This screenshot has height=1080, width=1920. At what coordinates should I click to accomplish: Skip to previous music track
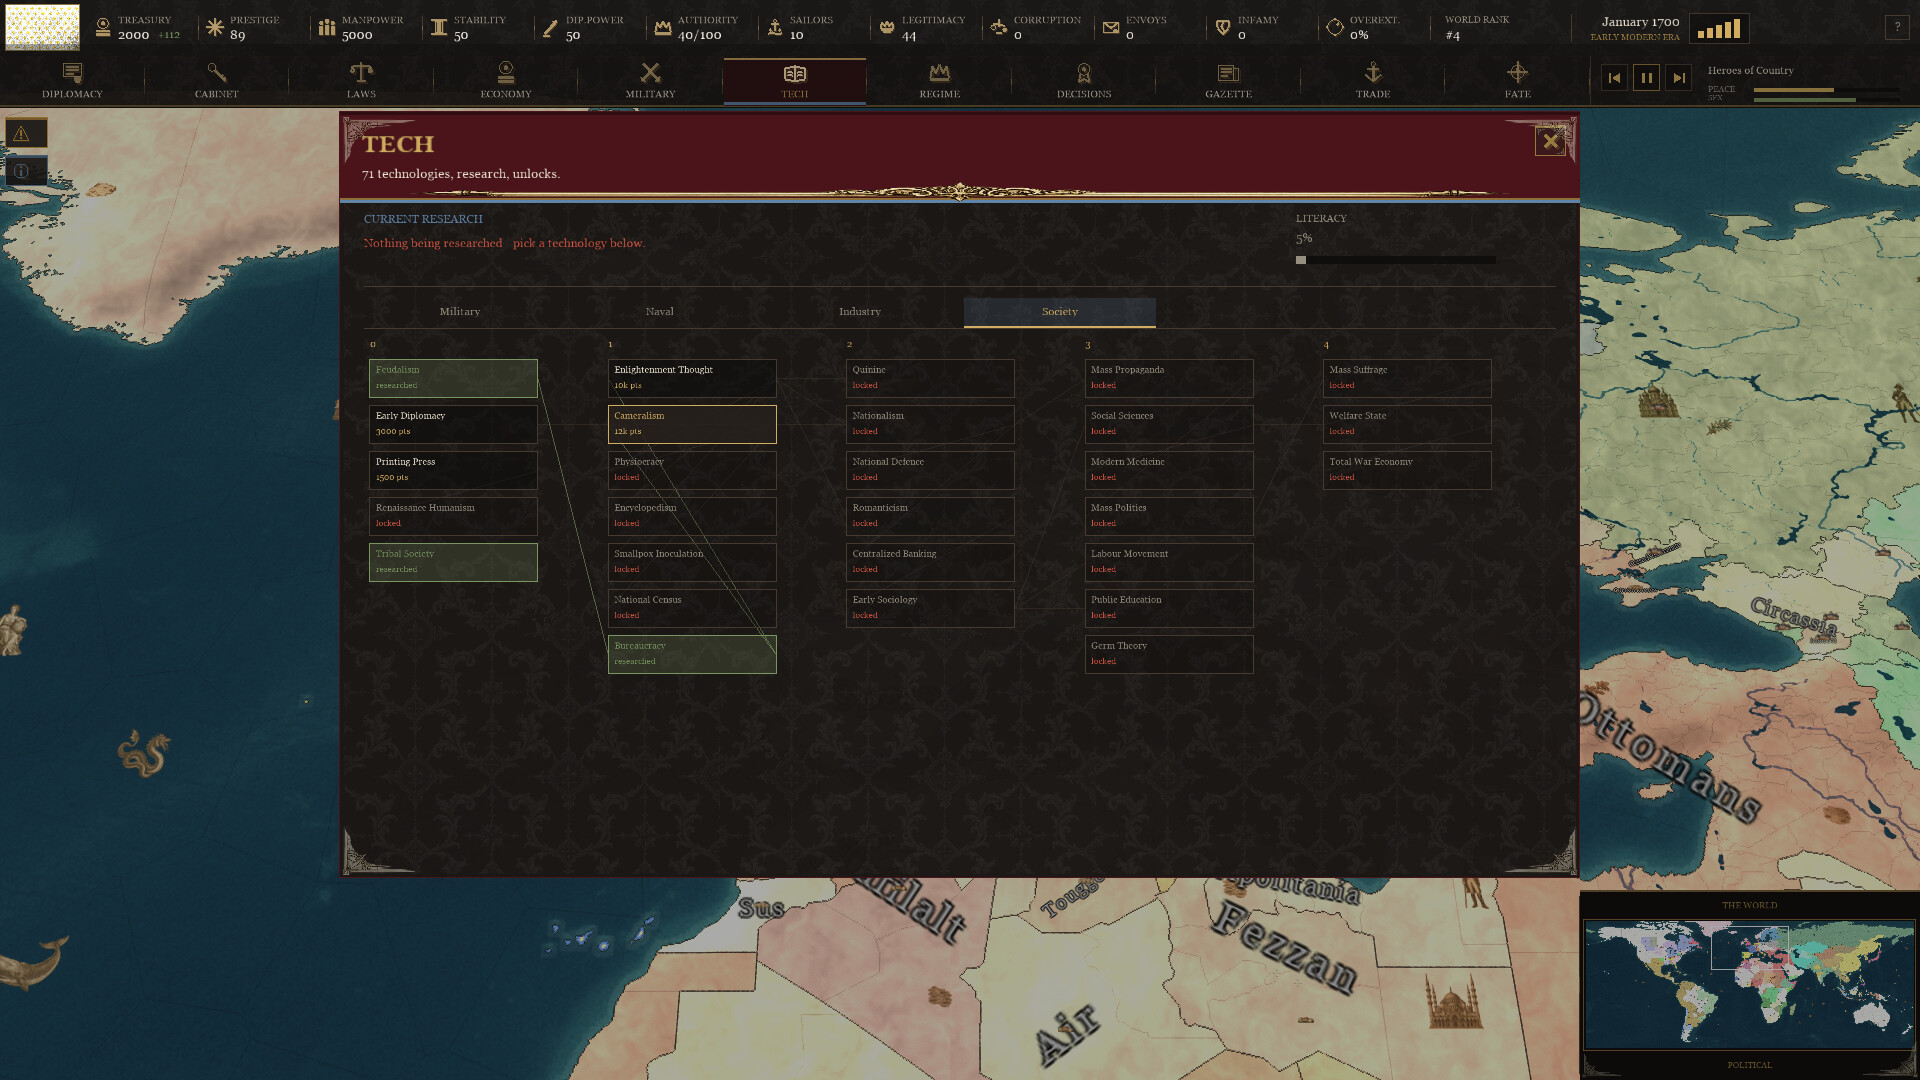click(x=1614, y=77)
